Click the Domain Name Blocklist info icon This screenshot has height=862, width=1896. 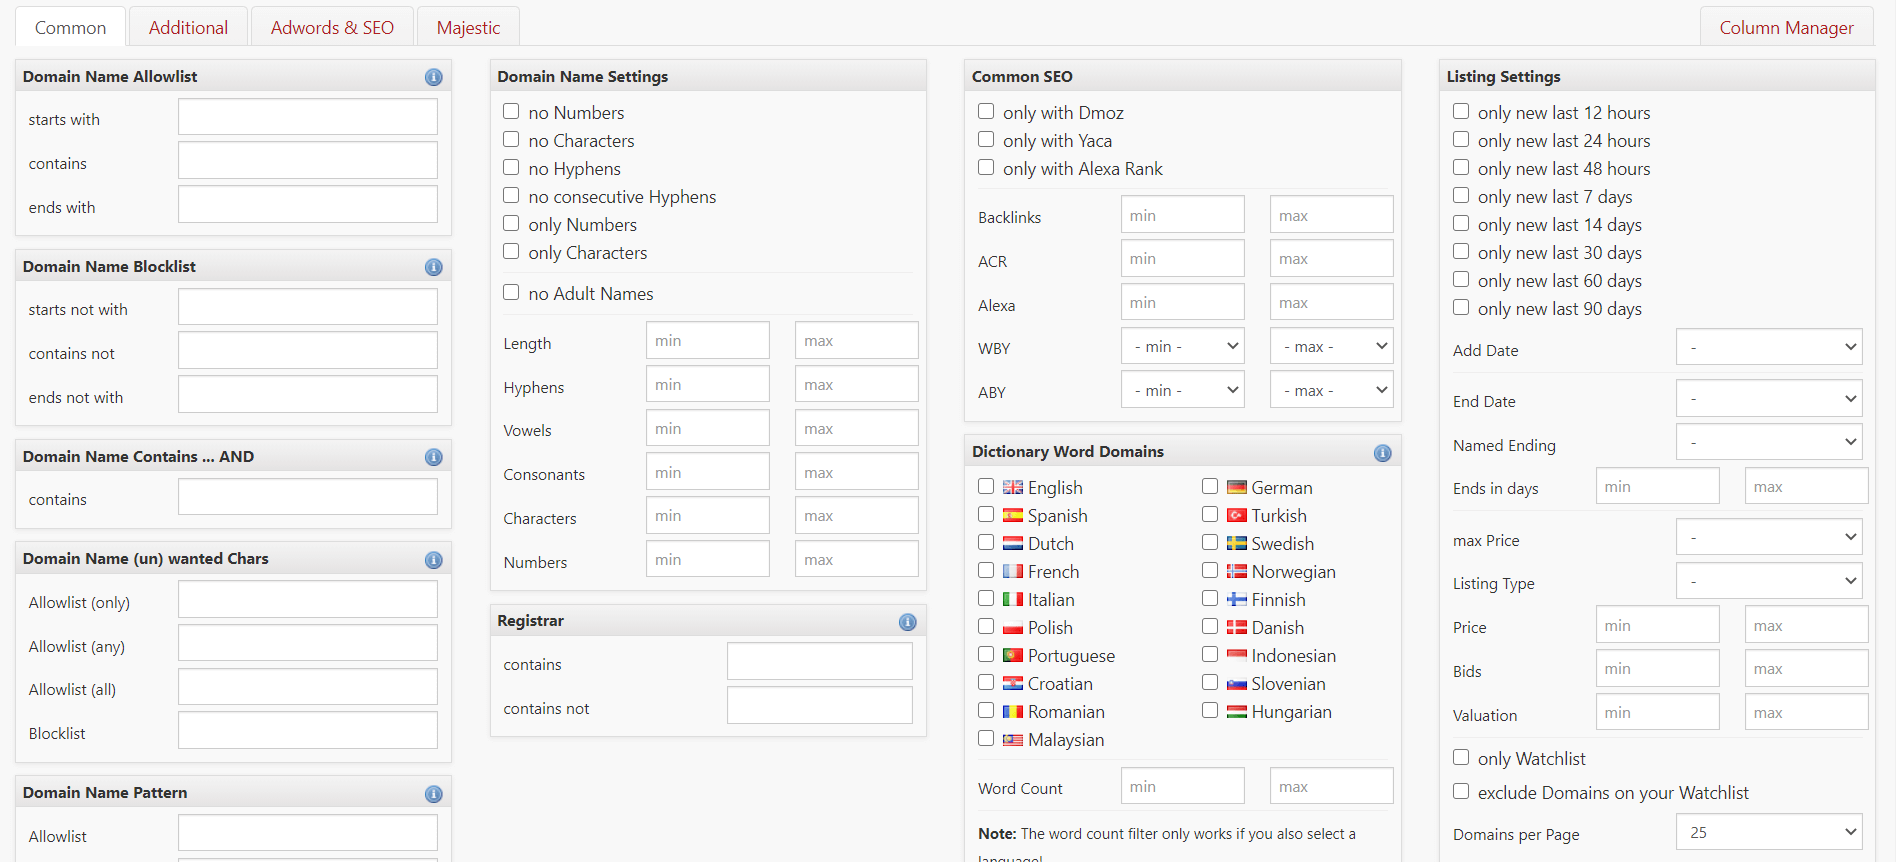[433, 267]
